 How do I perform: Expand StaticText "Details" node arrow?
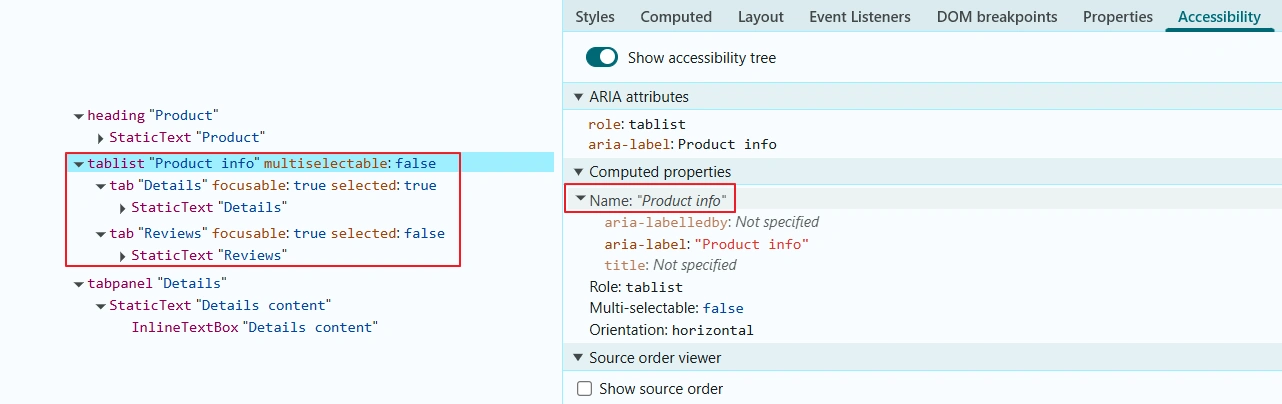point(123,208)
